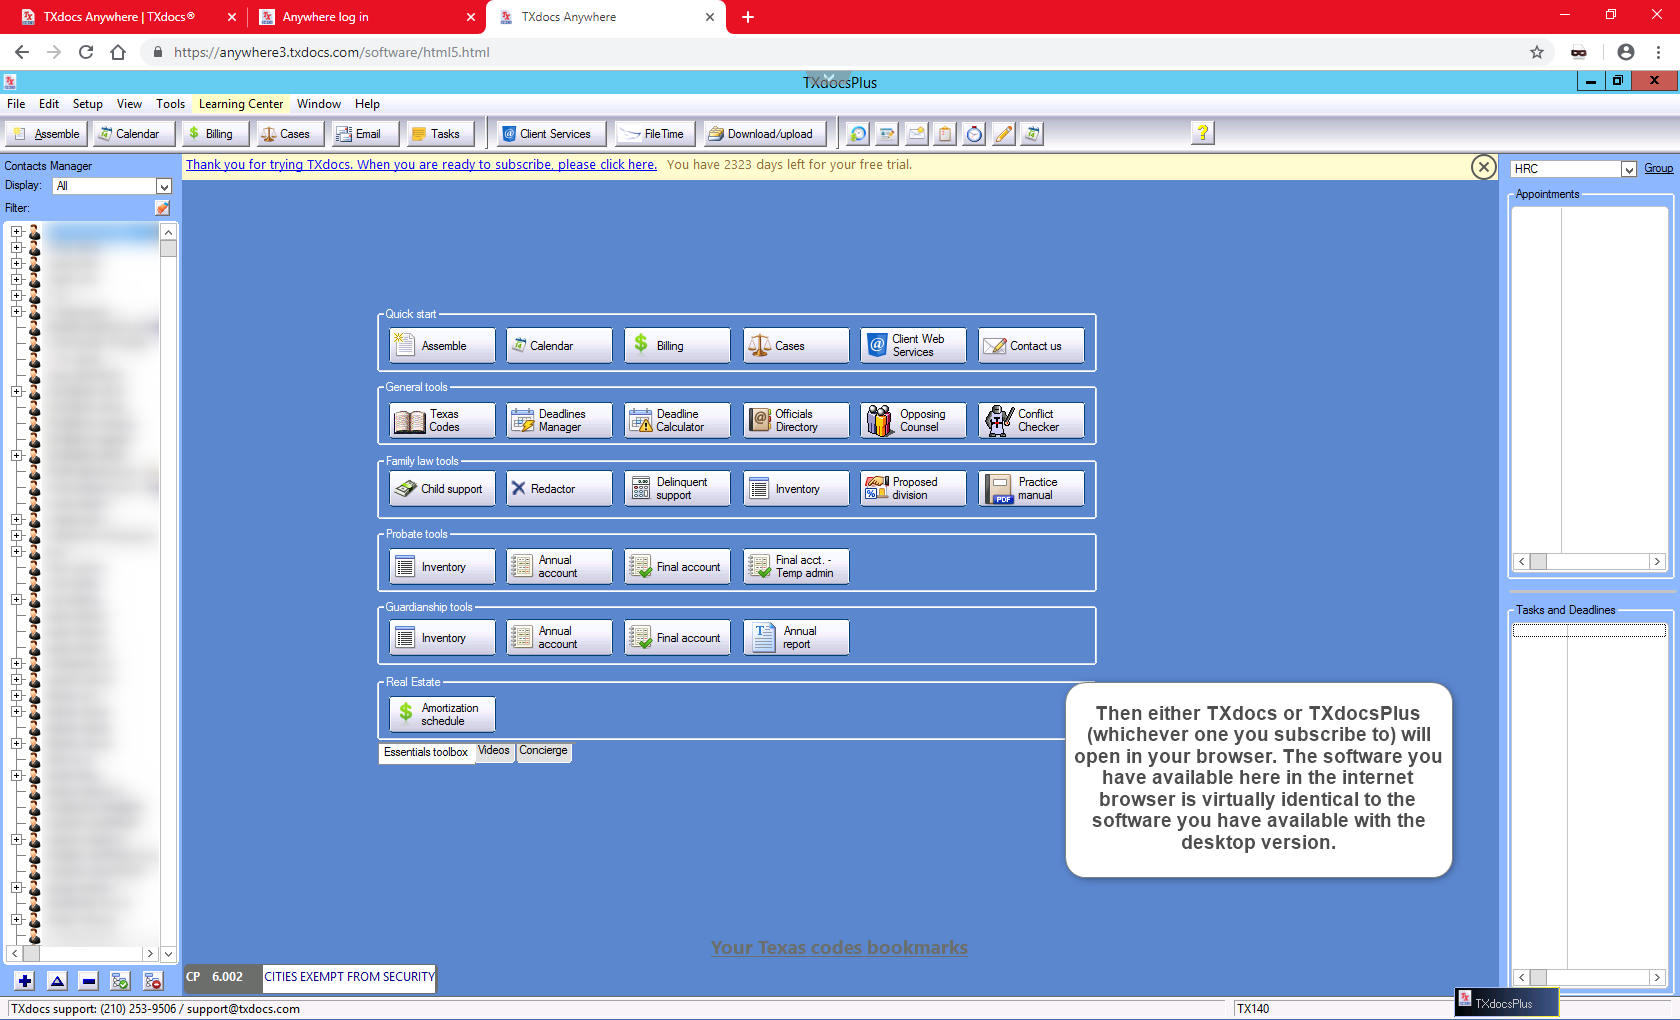Launch the Deadline Calculator
1680x1020 pixels.
point(677,420)
